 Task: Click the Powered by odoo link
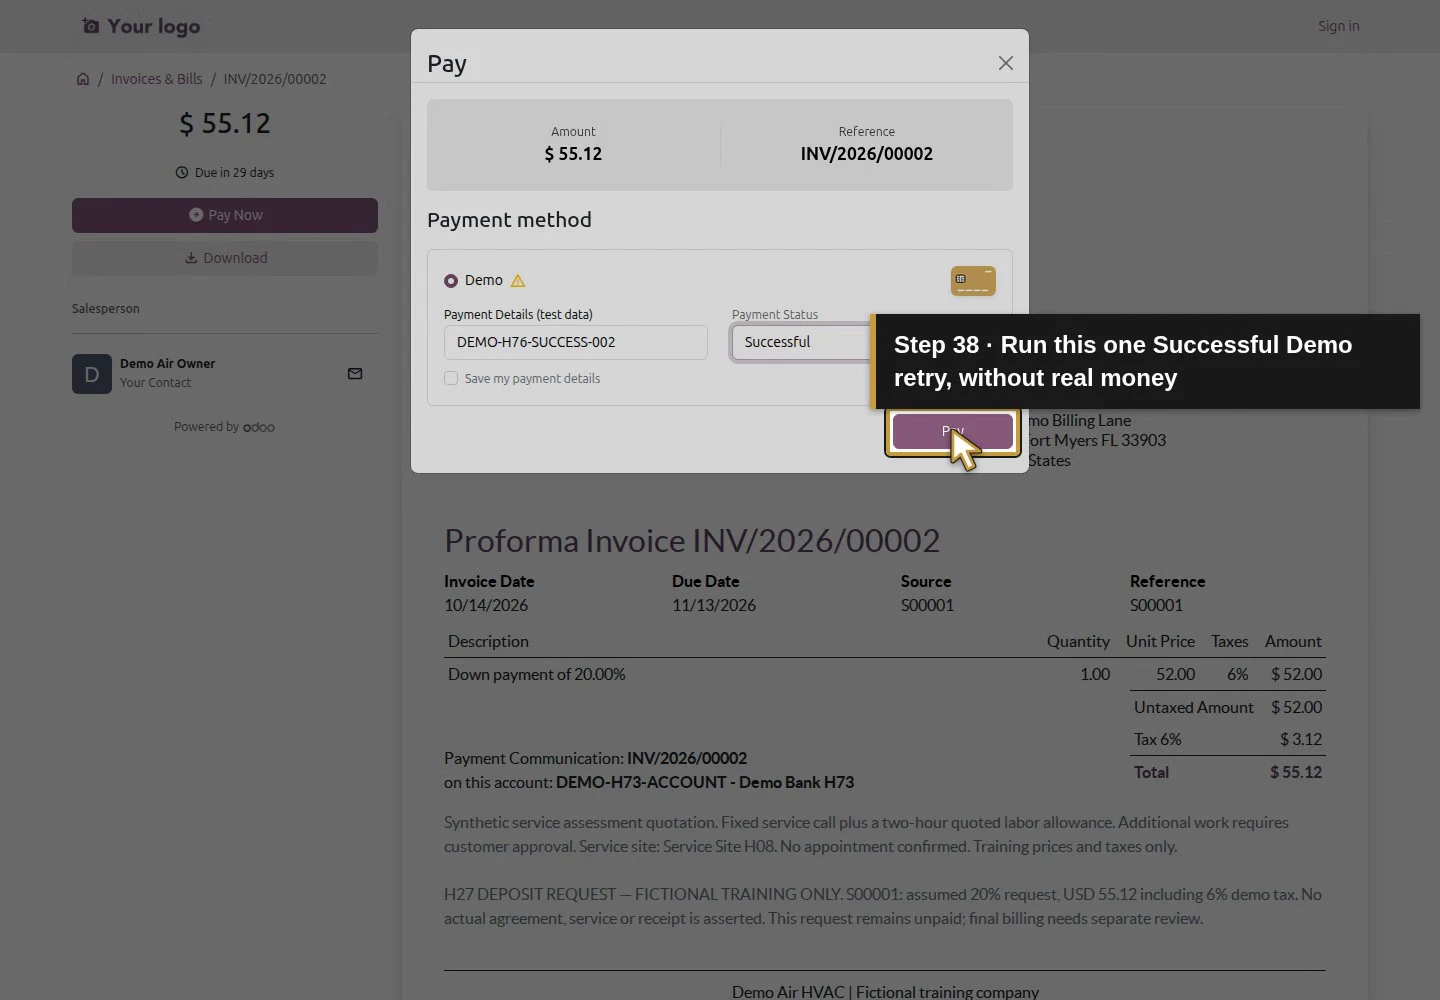click(224, 427)
